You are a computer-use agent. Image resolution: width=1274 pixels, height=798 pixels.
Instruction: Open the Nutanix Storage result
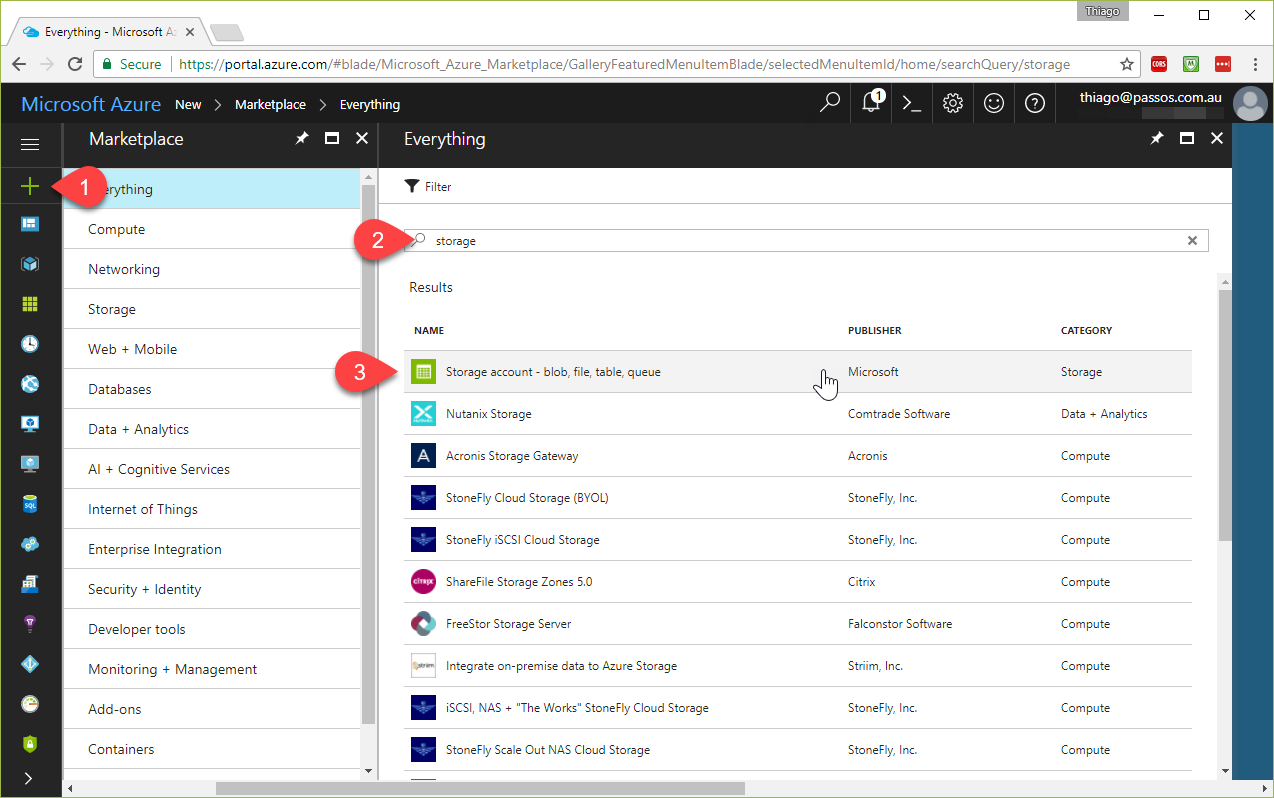(798, 414)
